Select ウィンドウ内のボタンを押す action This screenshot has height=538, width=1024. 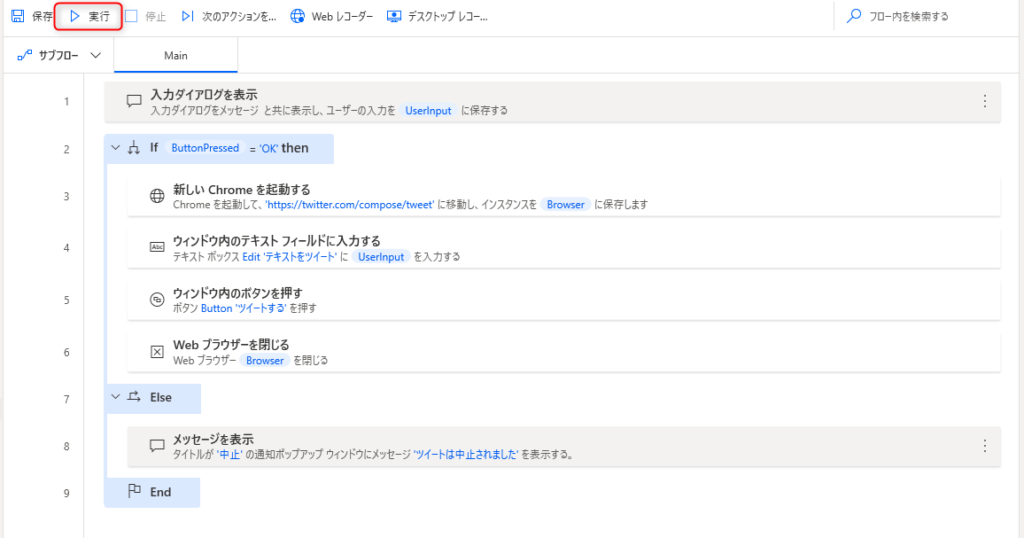coord(564,300)
